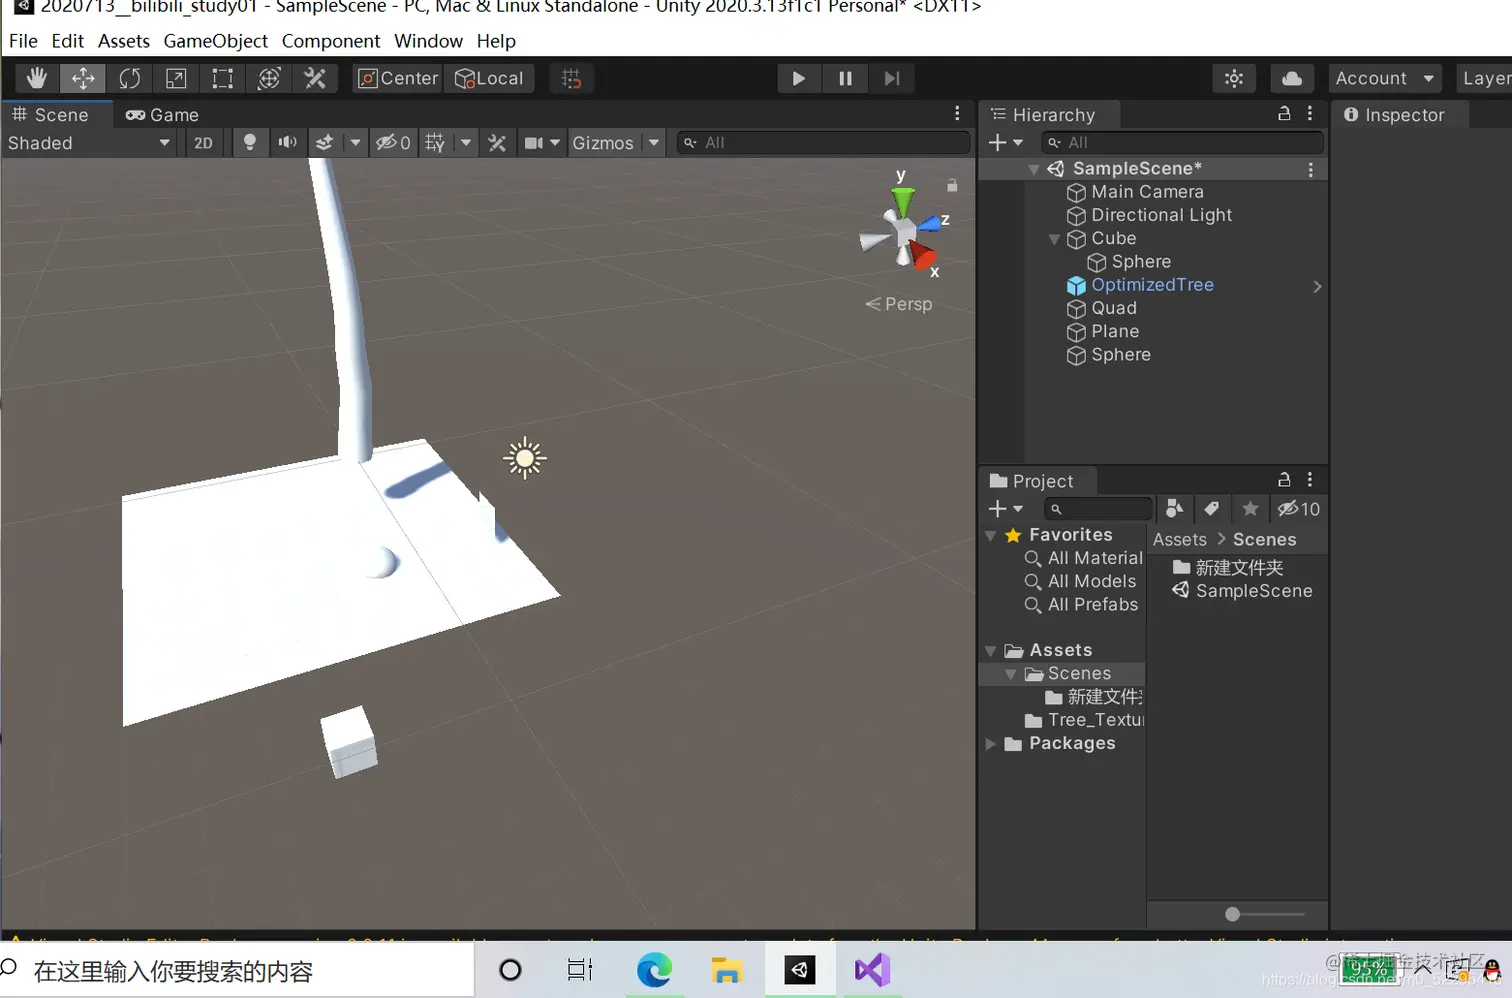
Task: Open the Shaded draw mode dropdown
Action: [89, 143]
